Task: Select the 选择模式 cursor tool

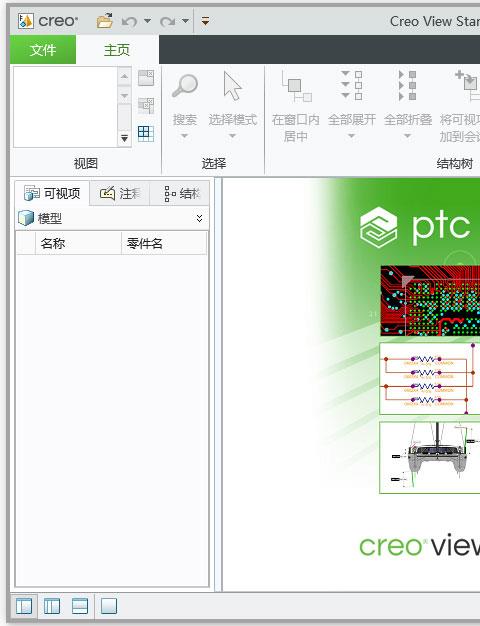Action: click(x=232, y=85)
